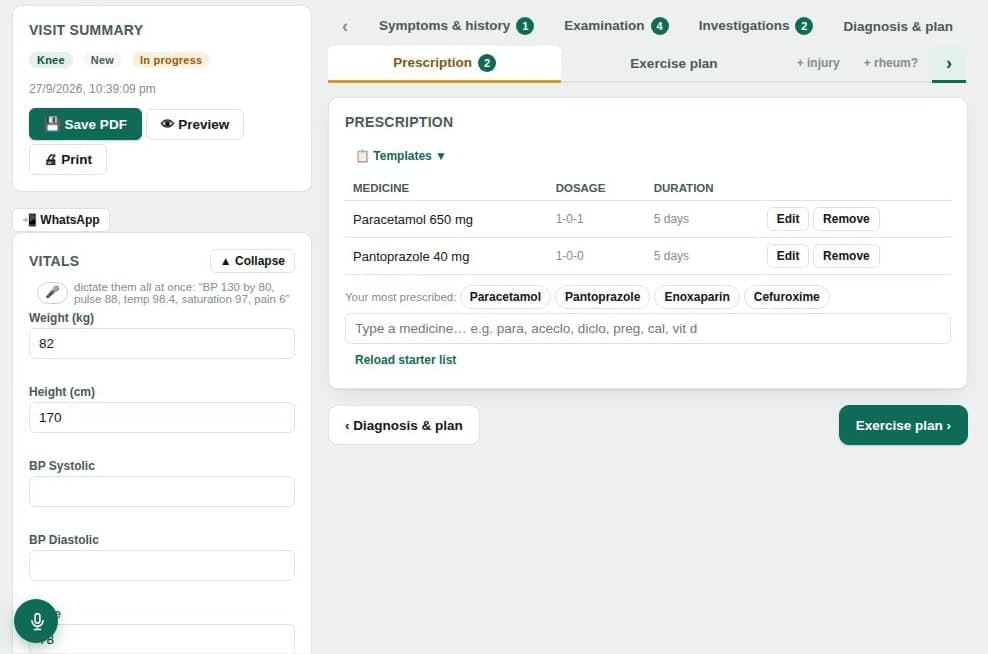Image resolution: width=988 pixels, height=654 pixels.
Task: Click the DOSAGE column header
Action: pos(580,188)
